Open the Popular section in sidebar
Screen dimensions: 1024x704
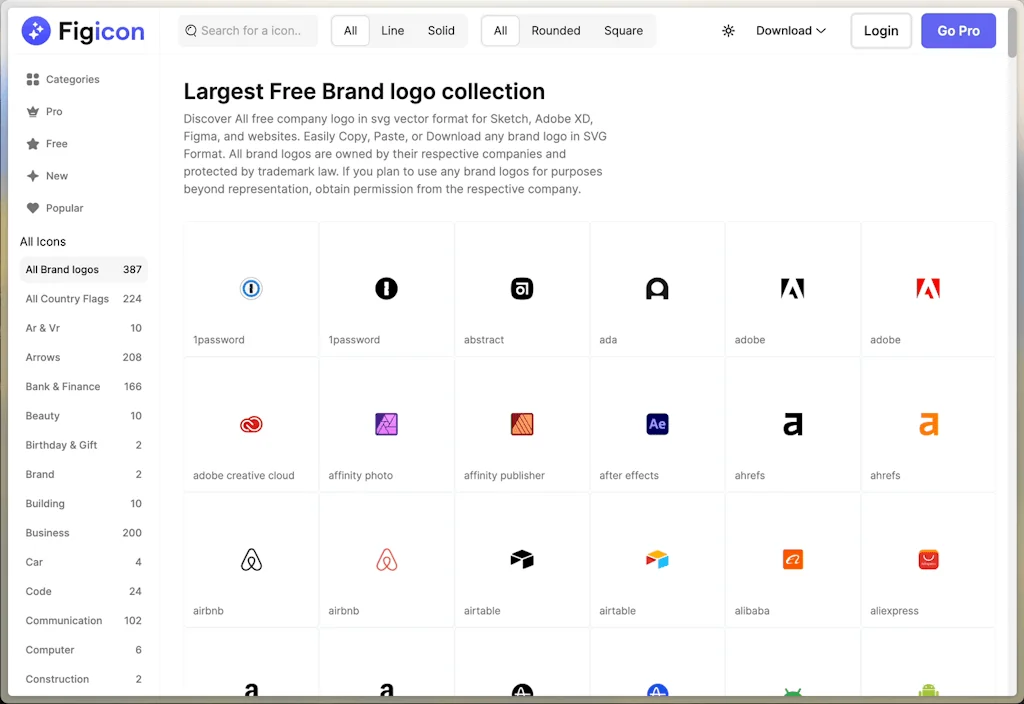[64, 208]
